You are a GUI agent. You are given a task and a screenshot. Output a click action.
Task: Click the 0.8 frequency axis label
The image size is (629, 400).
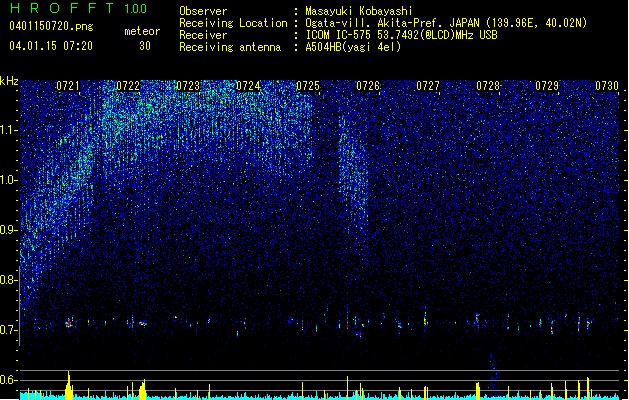[x=9, y=280]
